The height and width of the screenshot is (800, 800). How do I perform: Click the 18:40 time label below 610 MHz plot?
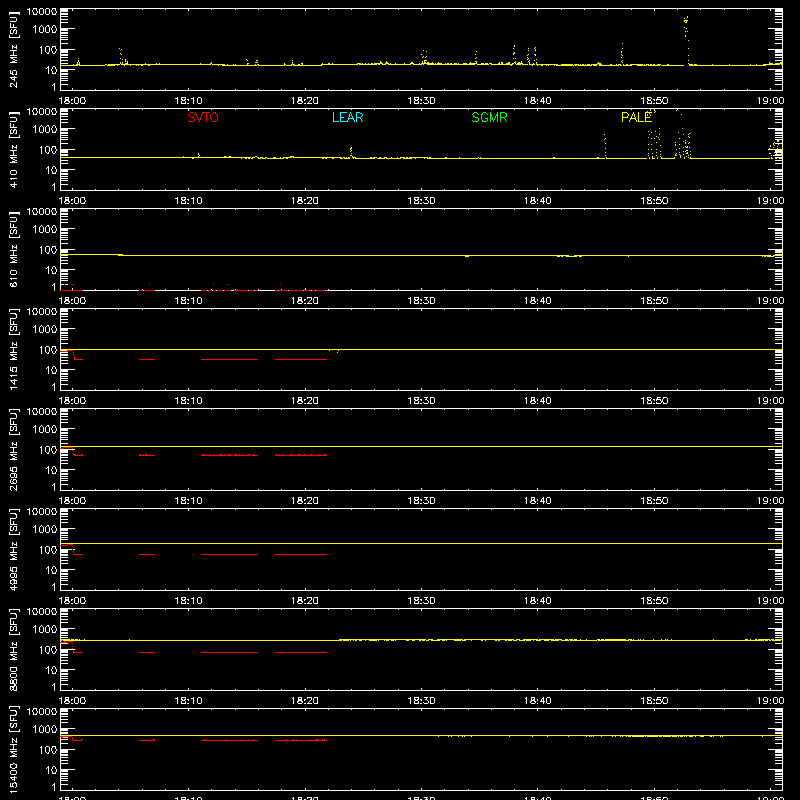click(537, 301)
